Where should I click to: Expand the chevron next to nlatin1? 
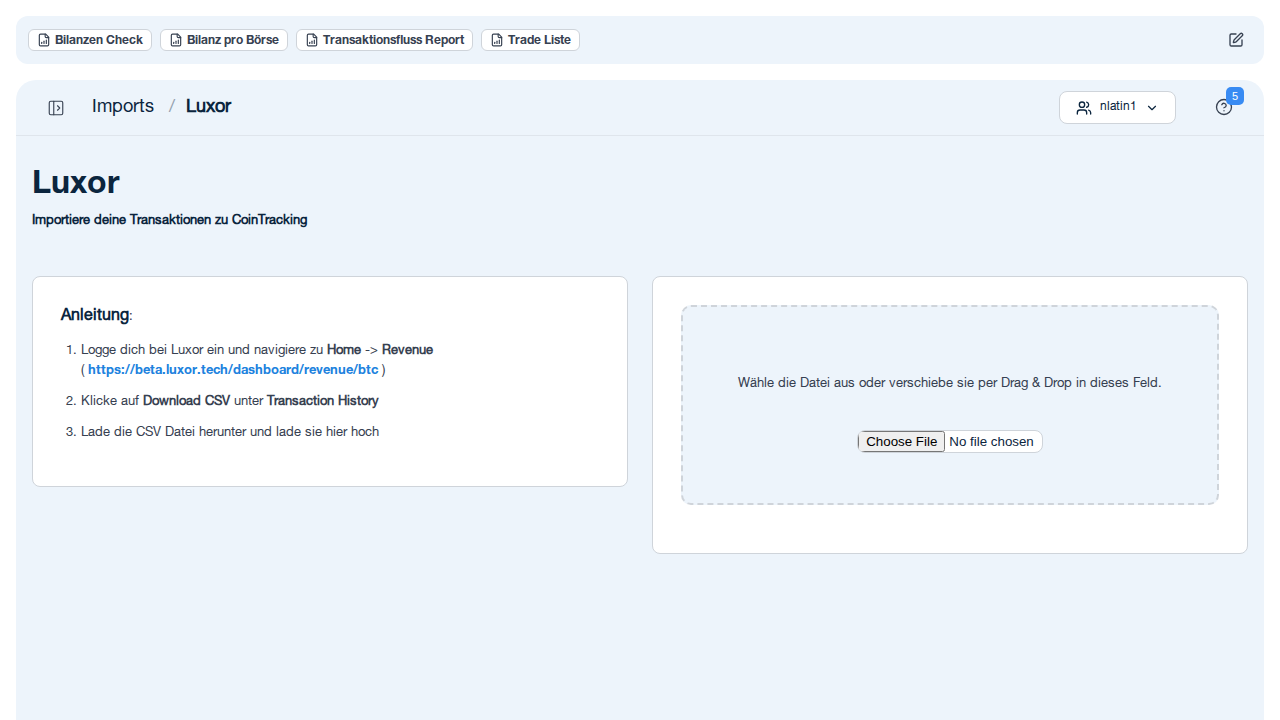point(1152,108)
